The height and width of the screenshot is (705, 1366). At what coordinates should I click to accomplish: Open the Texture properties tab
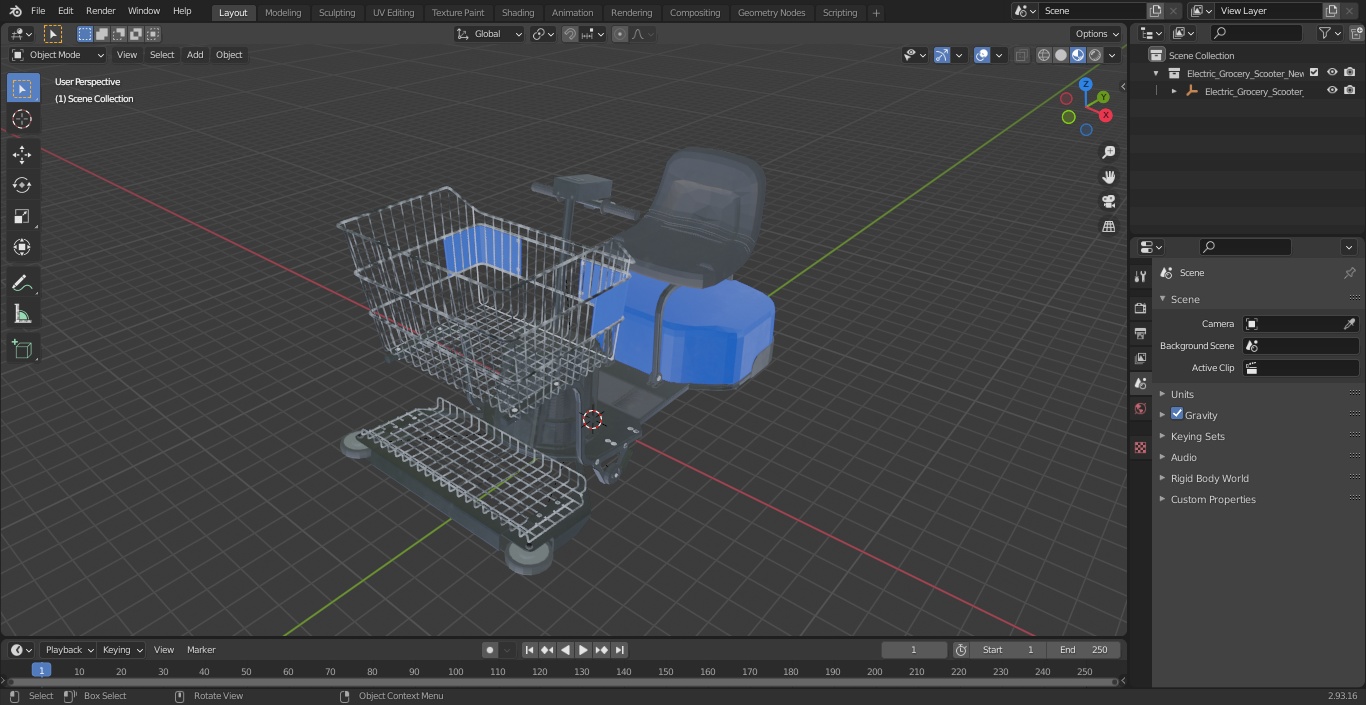tap(1140, 447)
